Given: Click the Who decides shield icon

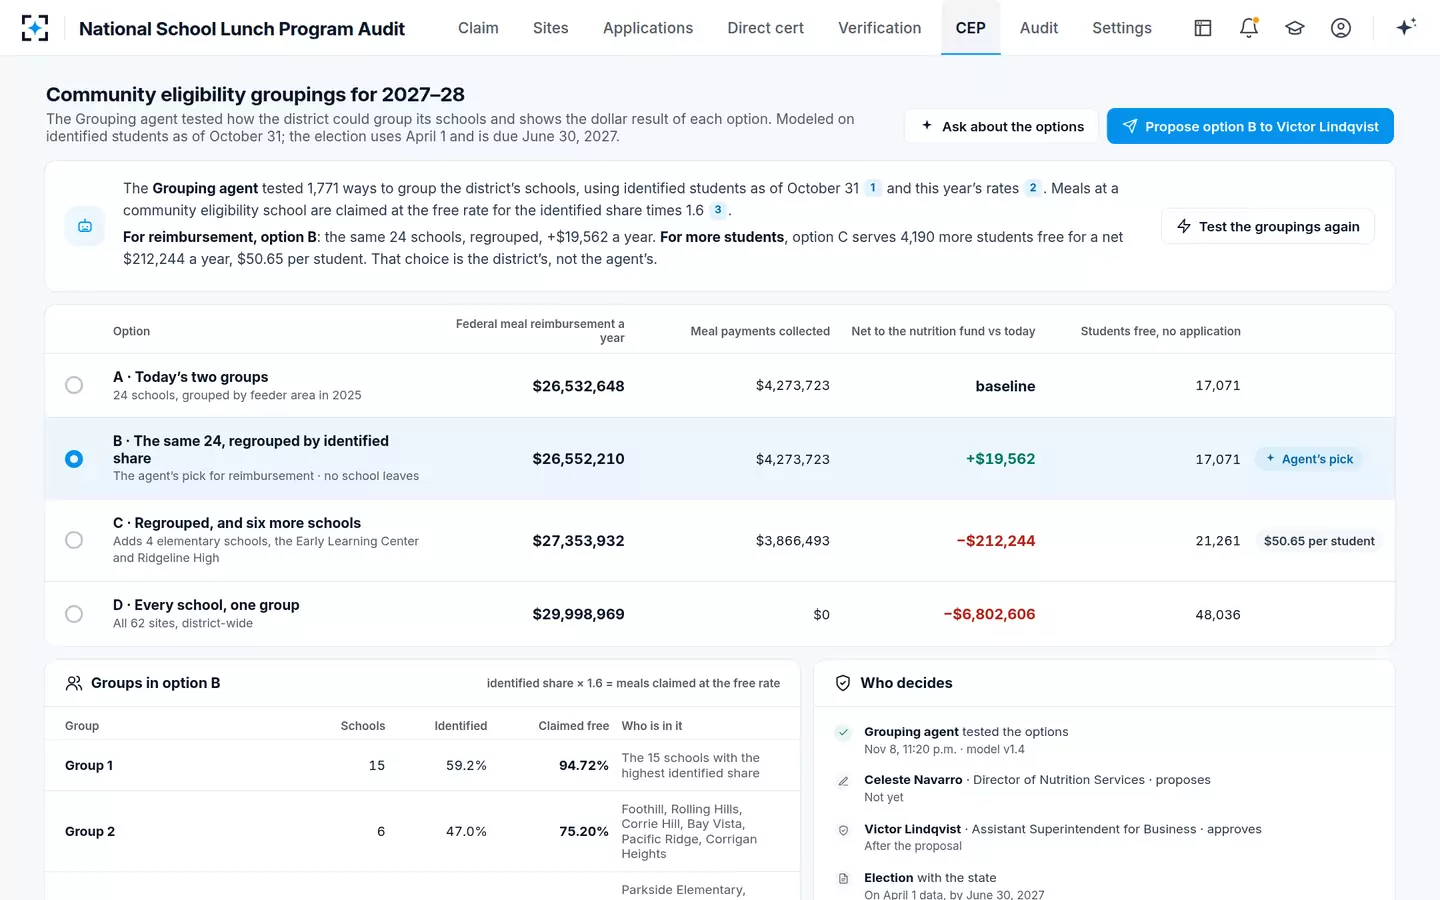Looking at the screenshot, I should pyautogui.click(x=843, y=683).
